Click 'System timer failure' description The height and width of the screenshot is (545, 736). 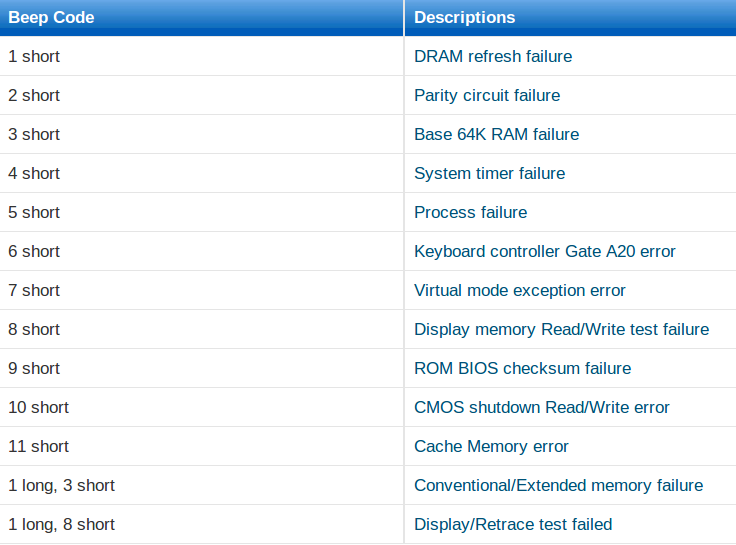click(489, 173)
